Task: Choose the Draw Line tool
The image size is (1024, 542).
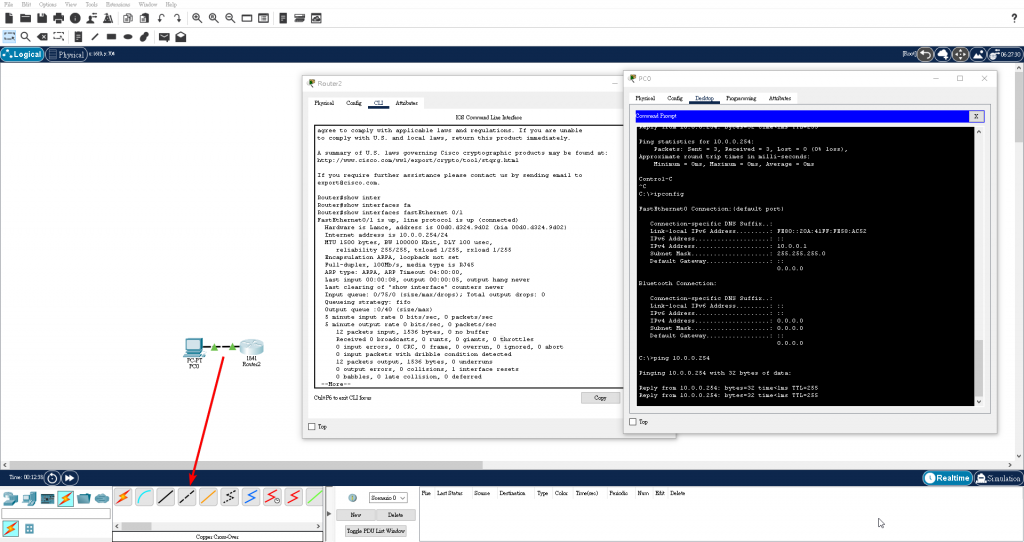Action: (95, 37)
